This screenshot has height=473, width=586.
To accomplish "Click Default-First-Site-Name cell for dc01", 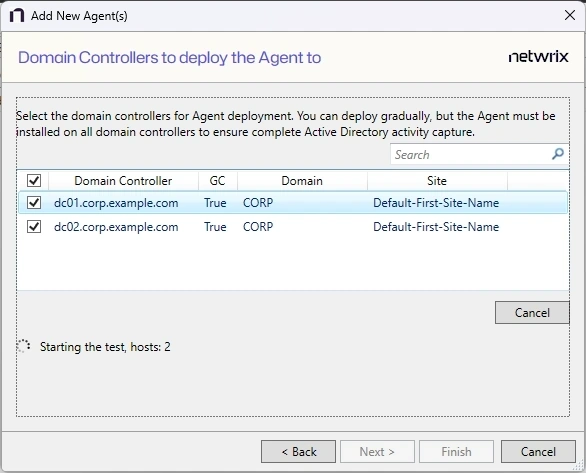I will pyautogui.click(x=436, y=203).
